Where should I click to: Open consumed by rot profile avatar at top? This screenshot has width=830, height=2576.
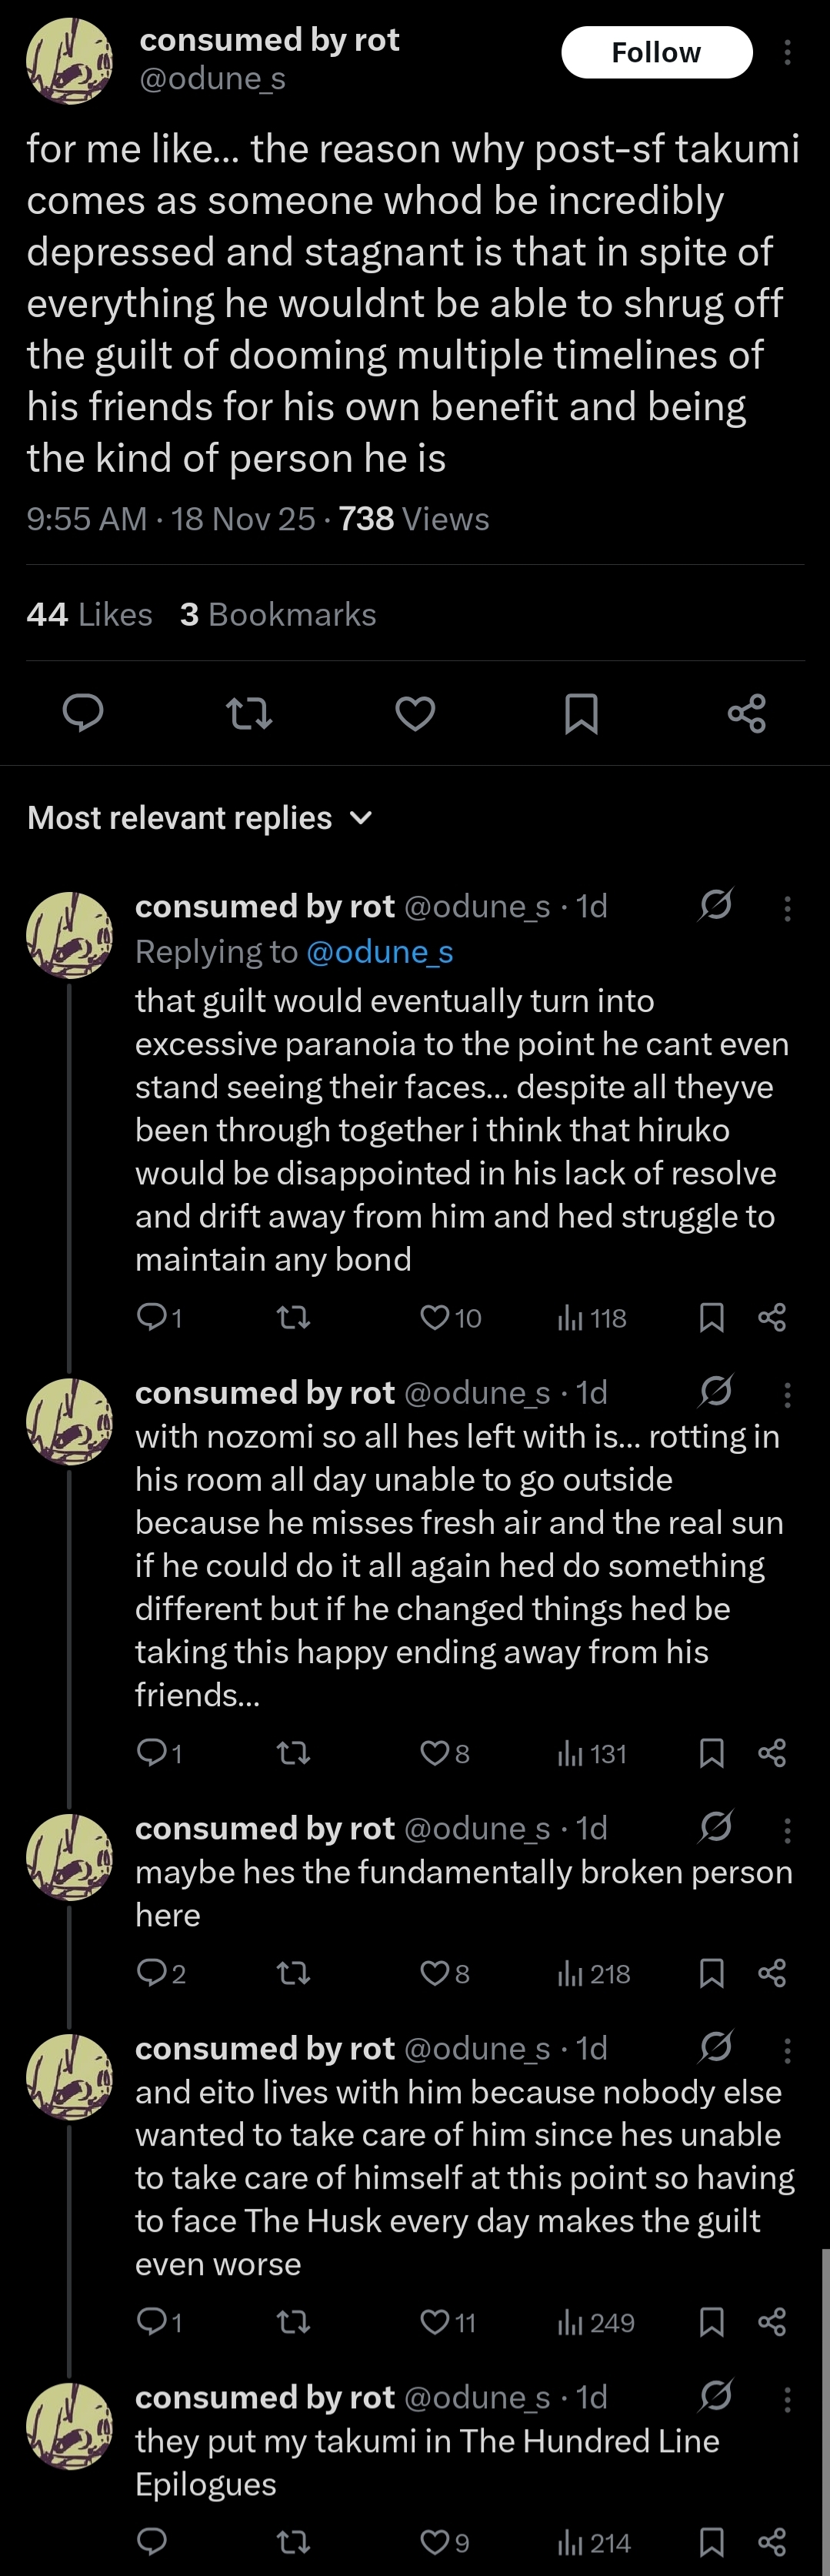click(x=69, y=60)
